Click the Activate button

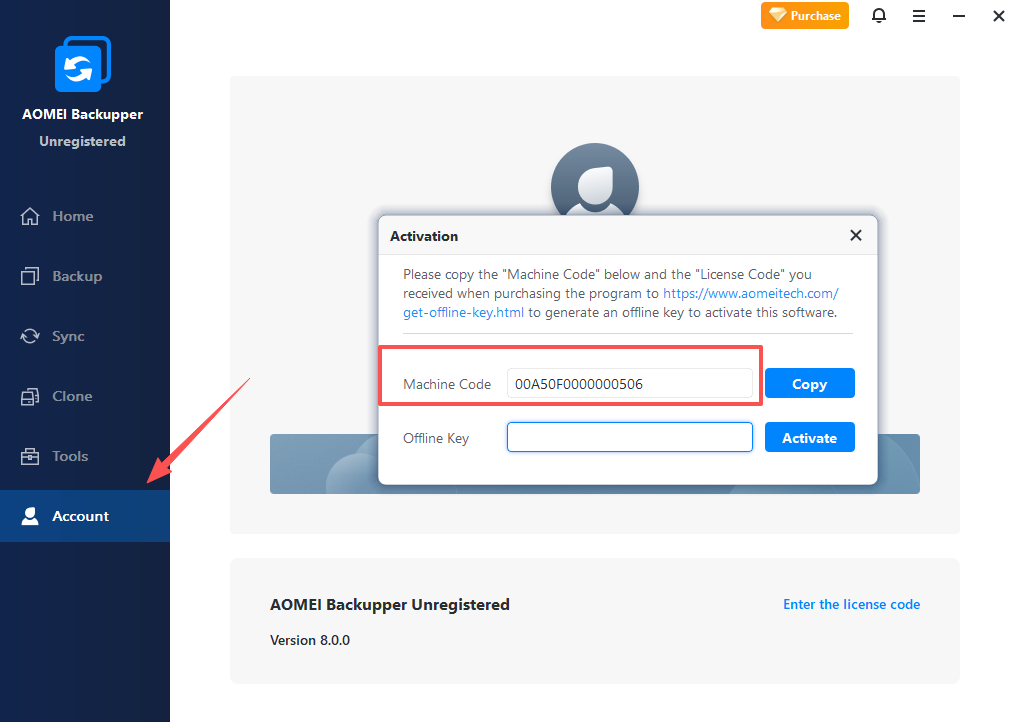coord(809,438)
